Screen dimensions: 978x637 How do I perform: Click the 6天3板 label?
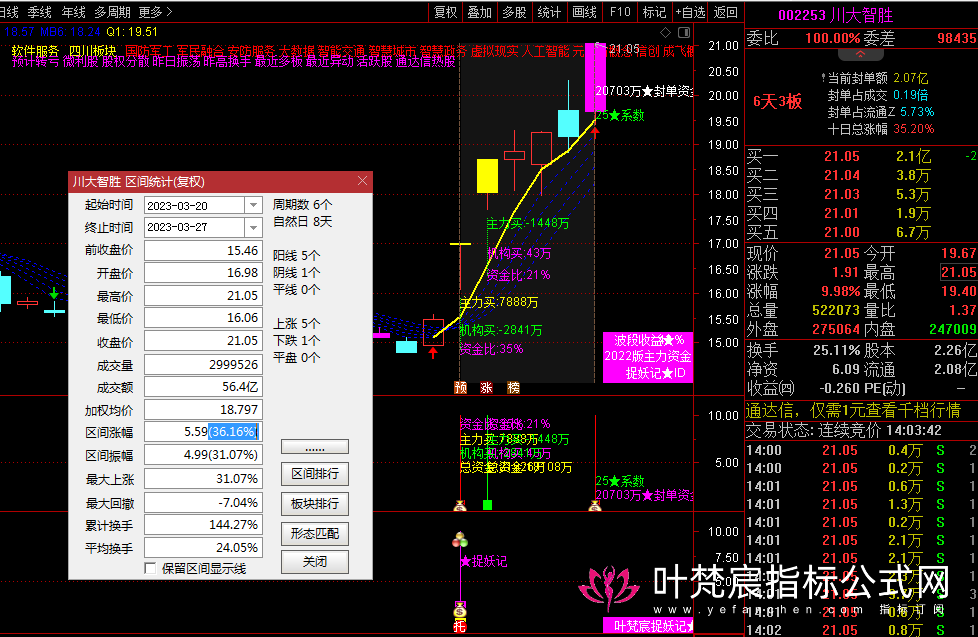[777, 102]
